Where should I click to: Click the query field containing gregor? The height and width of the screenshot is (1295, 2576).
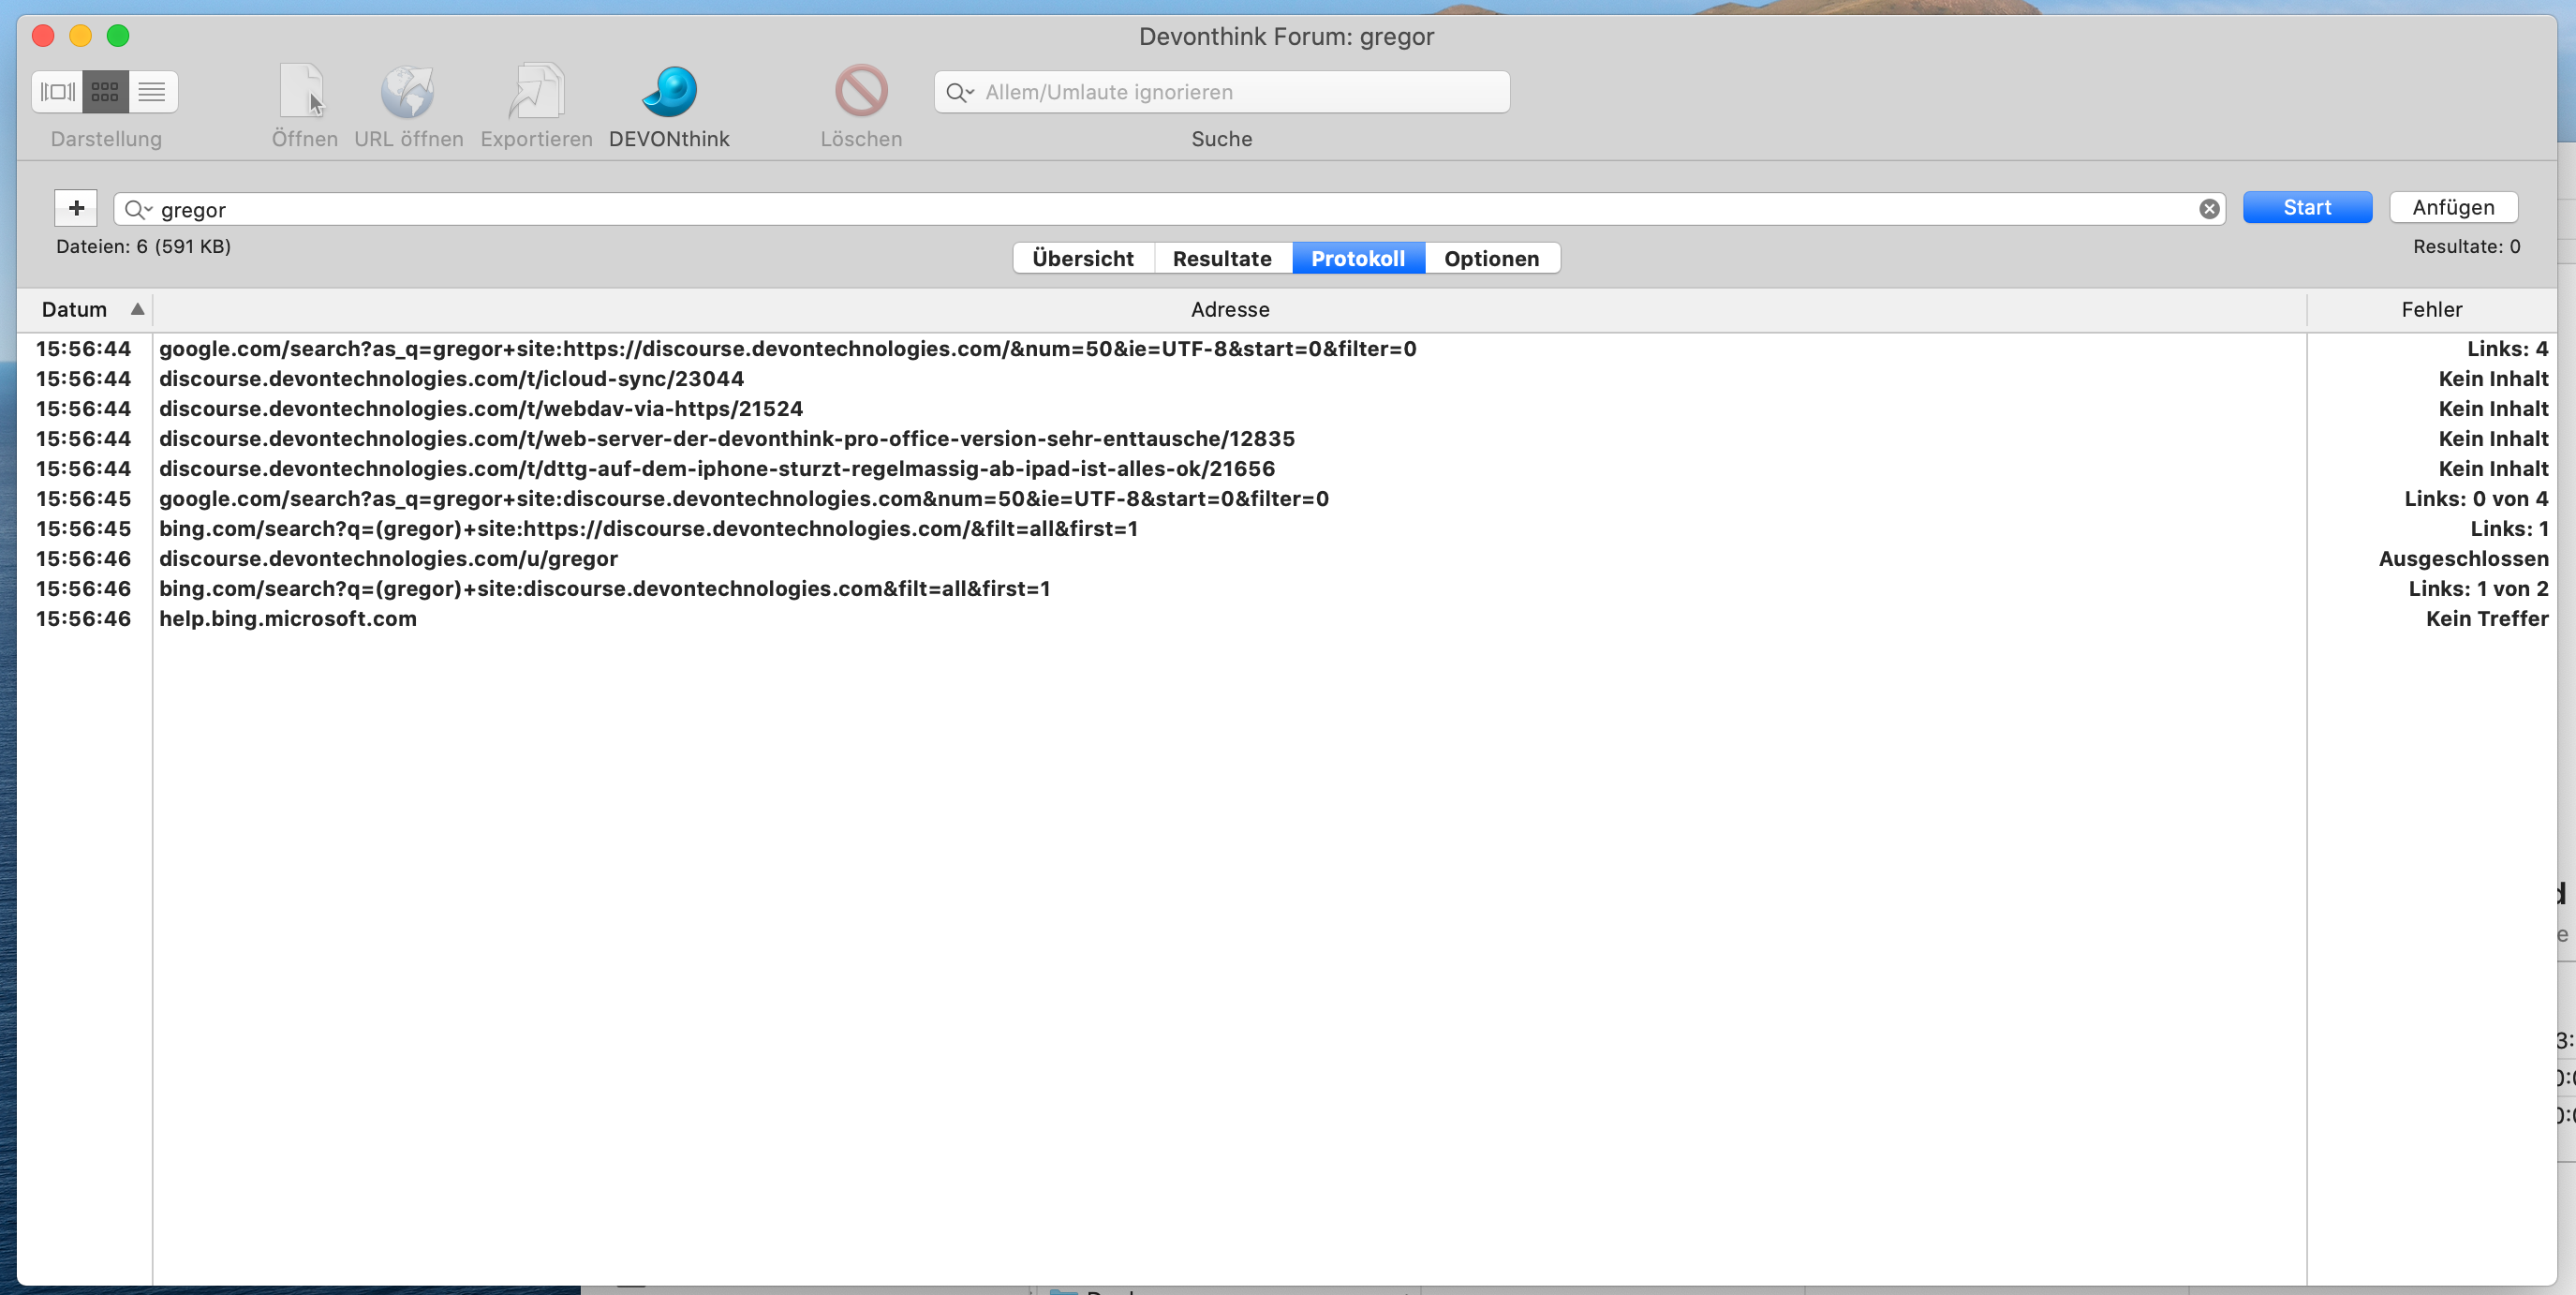(x=1170, y=209)
